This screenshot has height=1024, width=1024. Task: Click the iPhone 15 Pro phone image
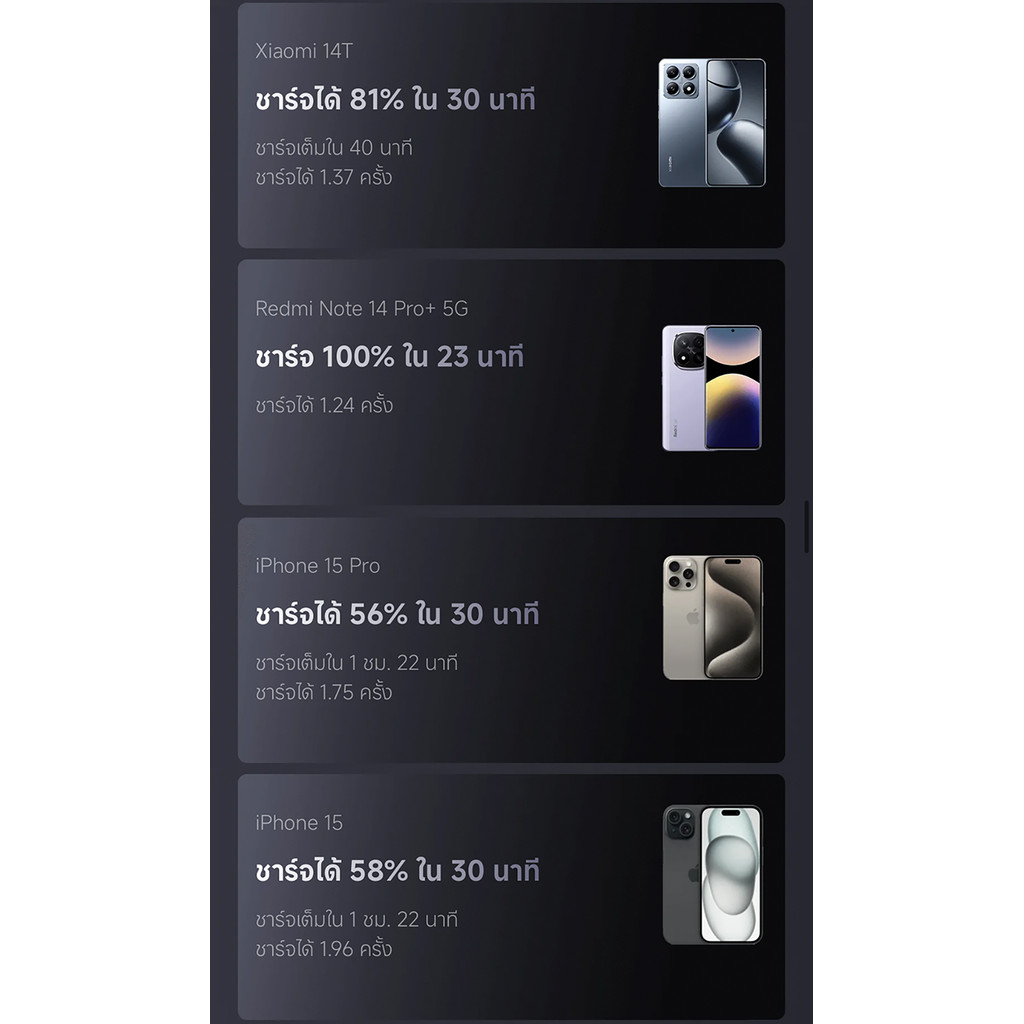click(712, 618)
